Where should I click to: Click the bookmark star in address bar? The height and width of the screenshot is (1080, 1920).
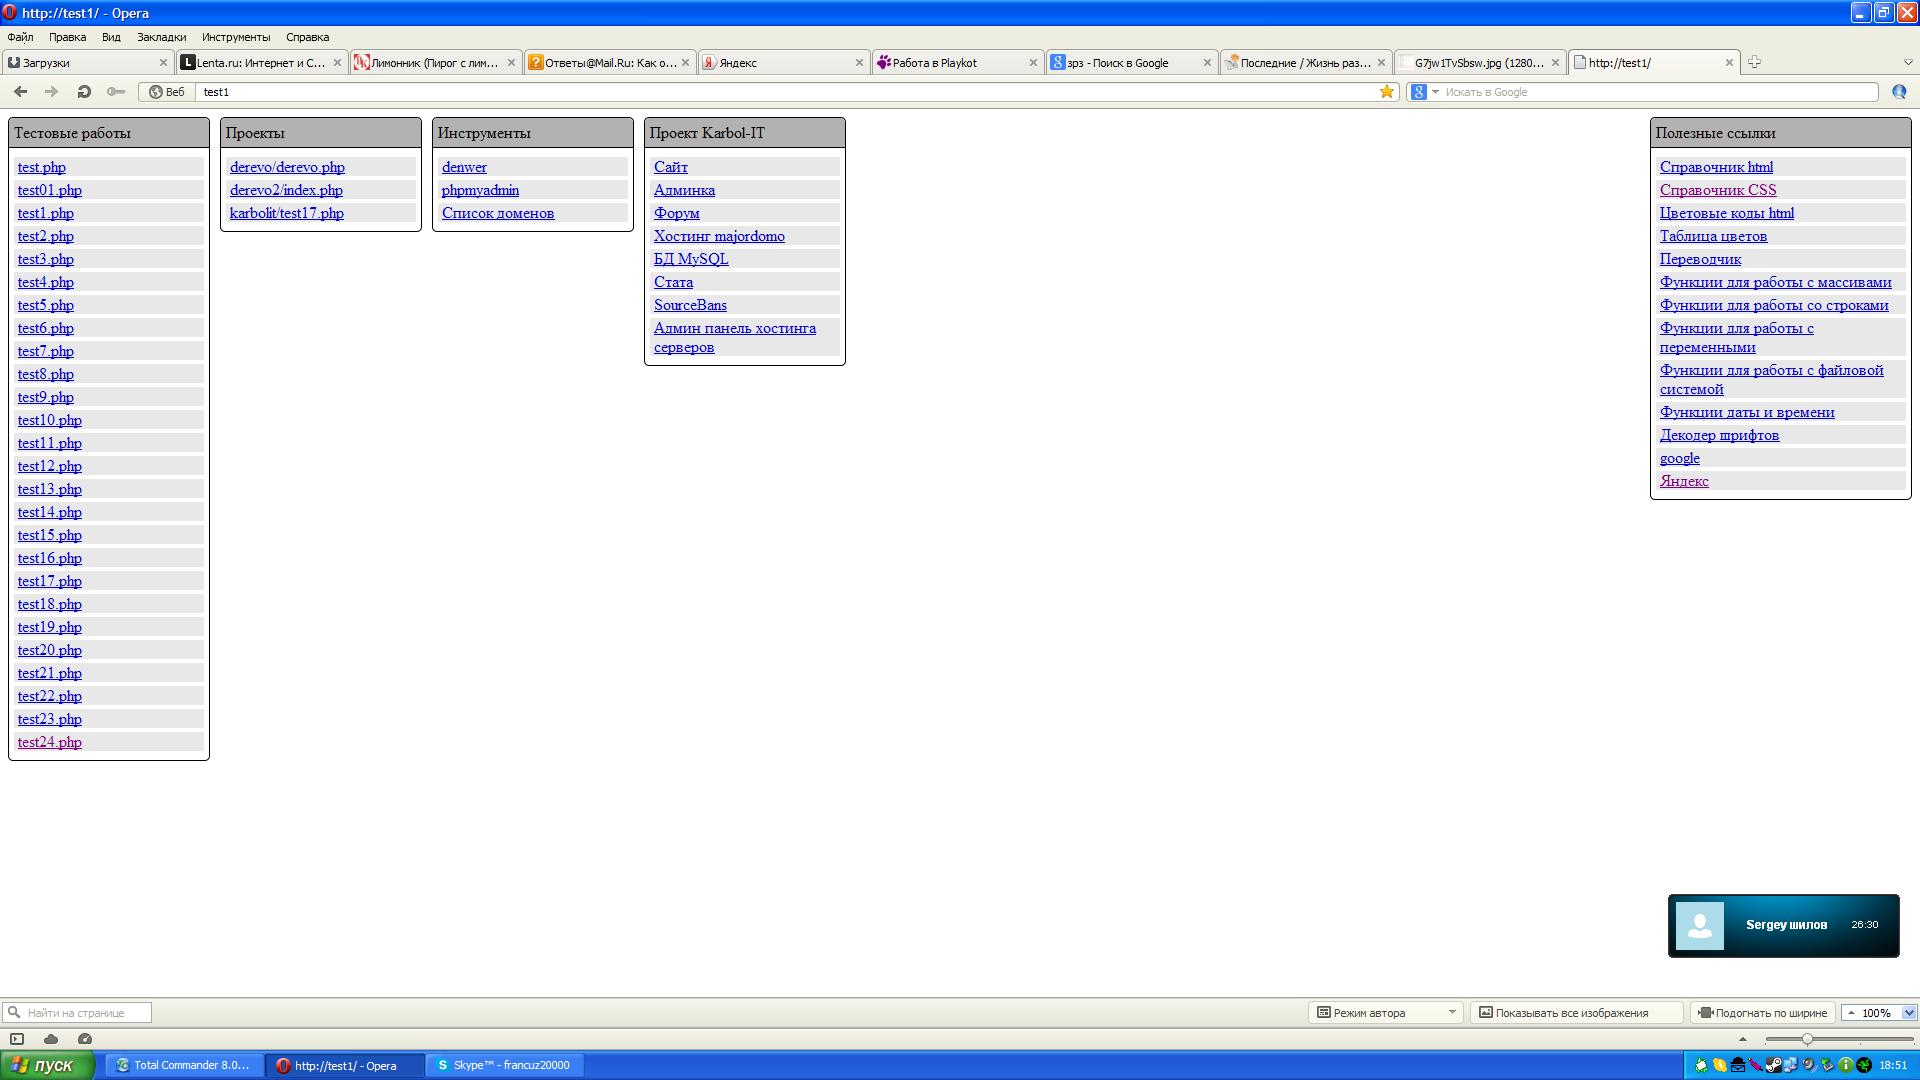coord(1386,91)
